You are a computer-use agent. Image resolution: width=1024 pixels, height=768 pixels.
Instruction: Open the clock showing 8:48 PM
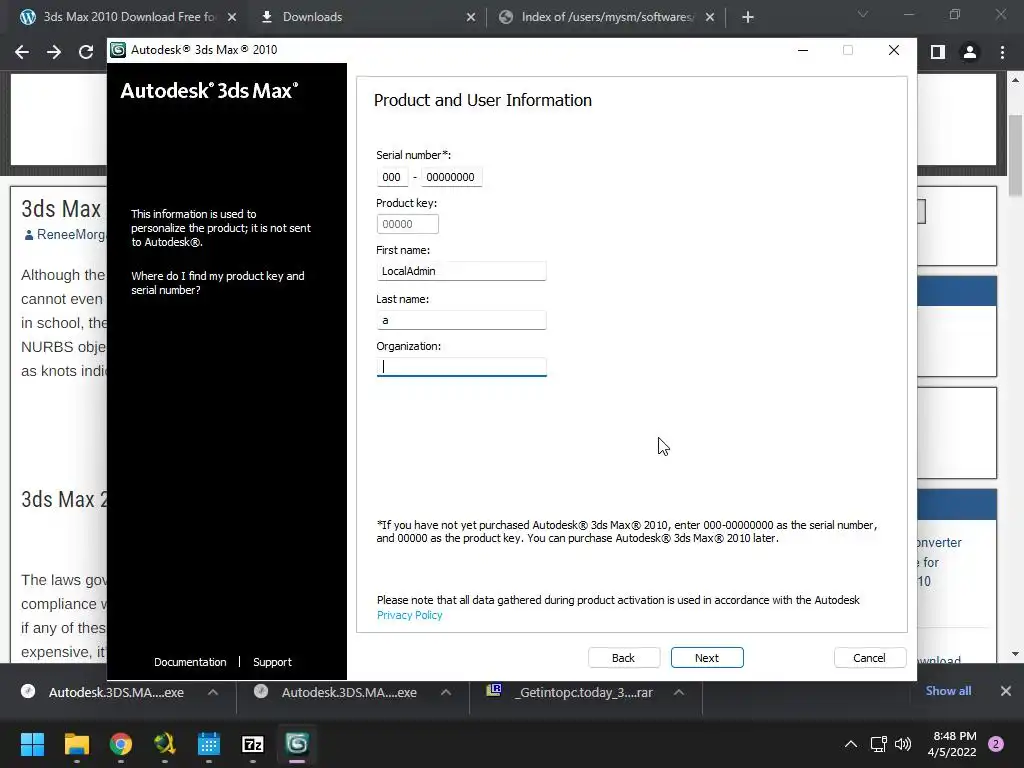click(952, 744)
